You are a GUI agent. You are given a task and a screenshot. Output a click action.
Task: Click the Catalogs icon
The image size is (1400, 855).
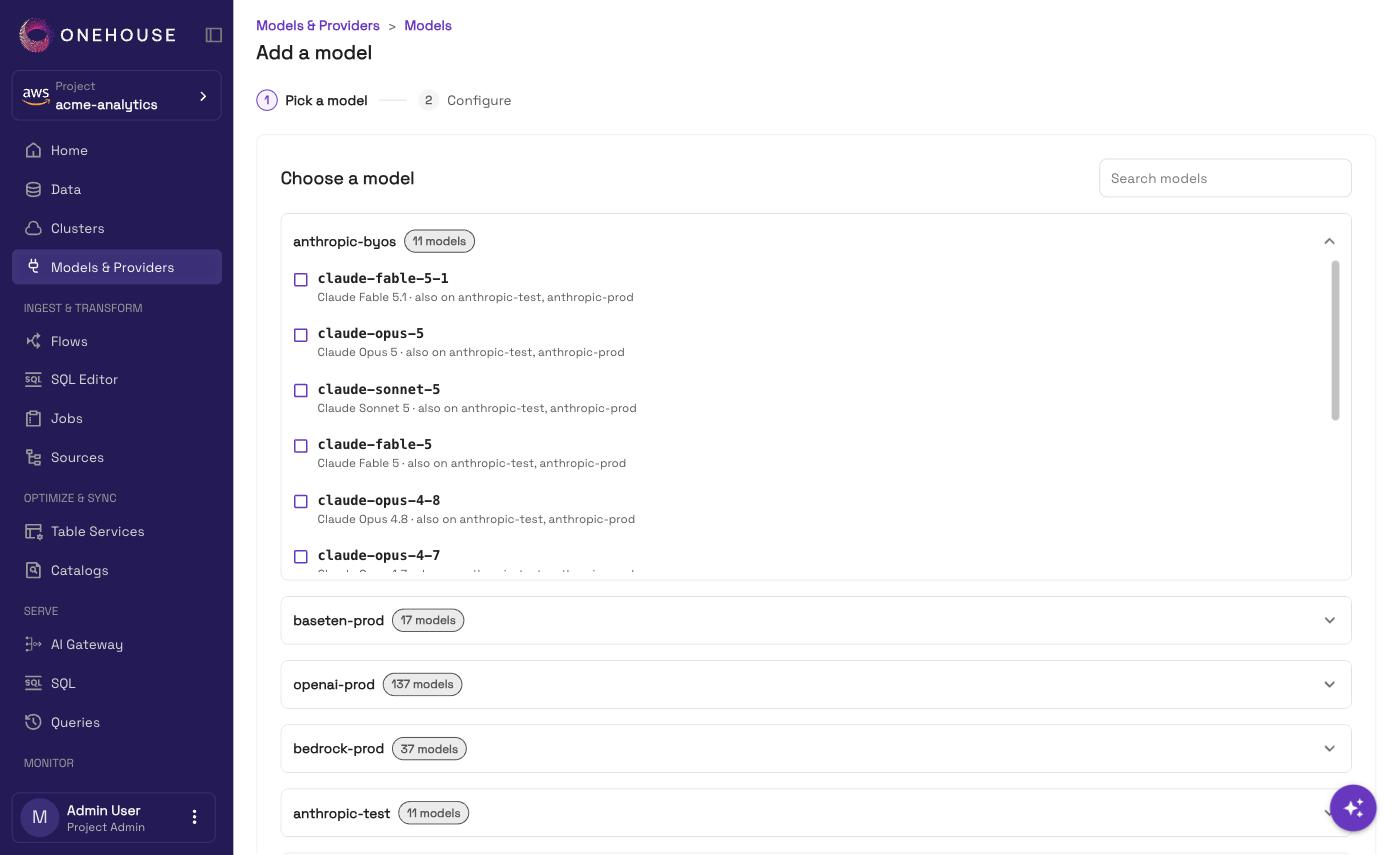click(x=33, y=570)
